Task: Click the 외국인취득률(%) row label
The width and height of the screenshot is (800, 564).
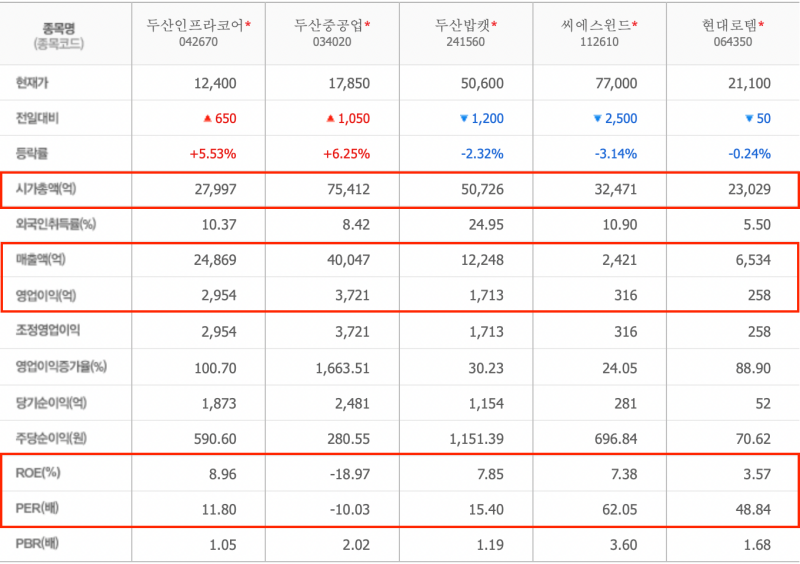Action: 56,224
